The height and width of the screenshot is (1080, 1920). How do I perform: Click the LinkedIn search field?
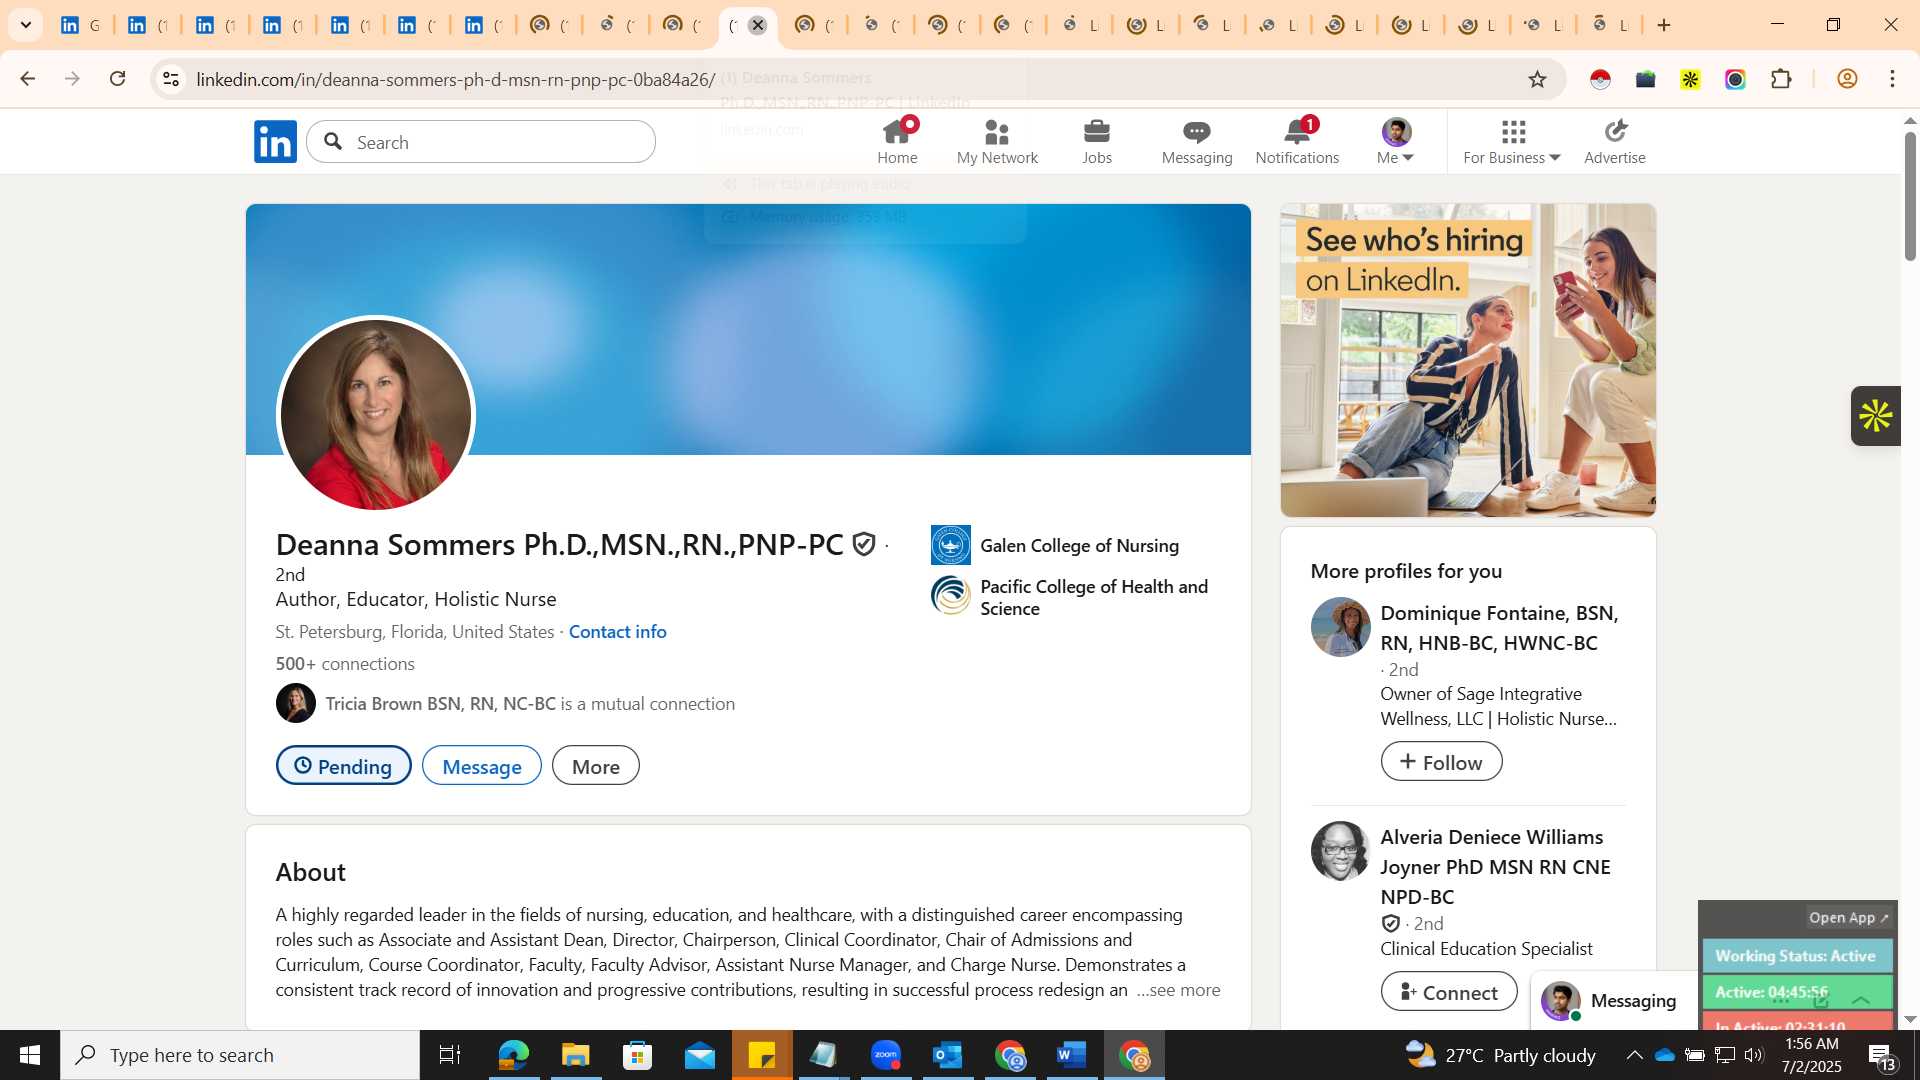coord(481,142)
